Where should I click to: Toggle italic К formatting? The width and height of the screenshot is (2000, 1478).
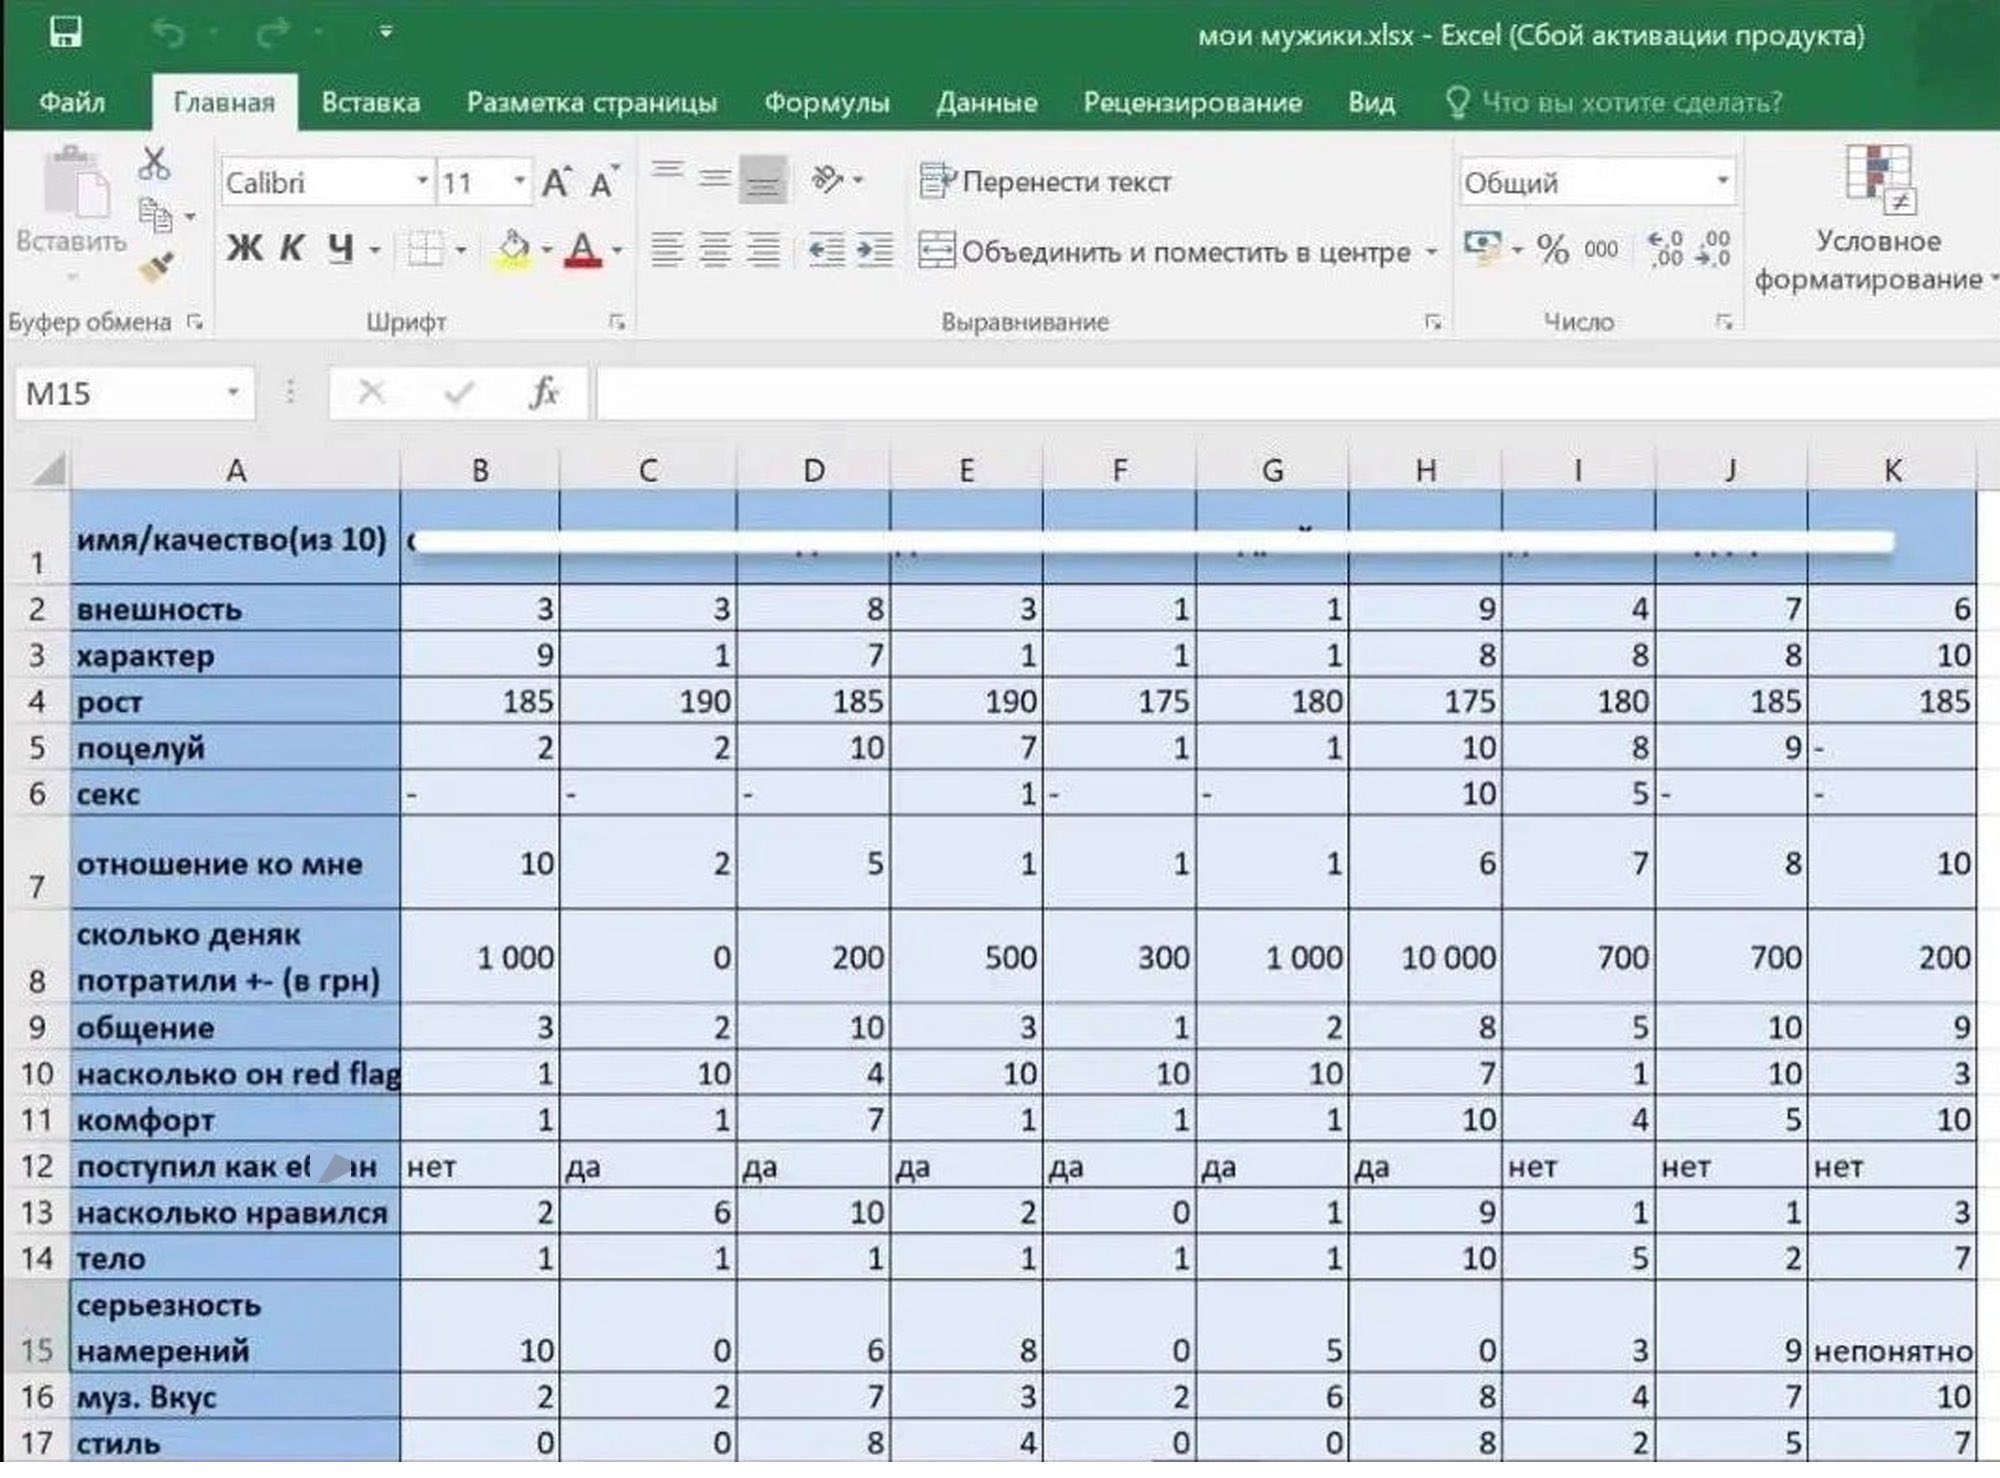[x=291, y=248]
